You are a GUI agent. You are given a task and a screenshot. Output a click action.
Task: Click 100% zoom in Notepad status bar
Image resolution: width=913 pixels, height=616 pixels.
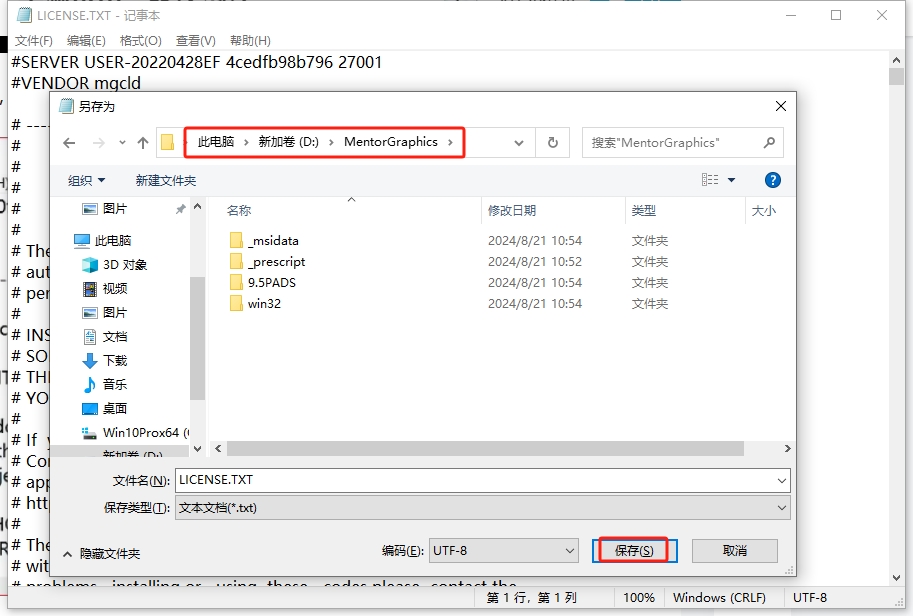(x=639, y=598)
